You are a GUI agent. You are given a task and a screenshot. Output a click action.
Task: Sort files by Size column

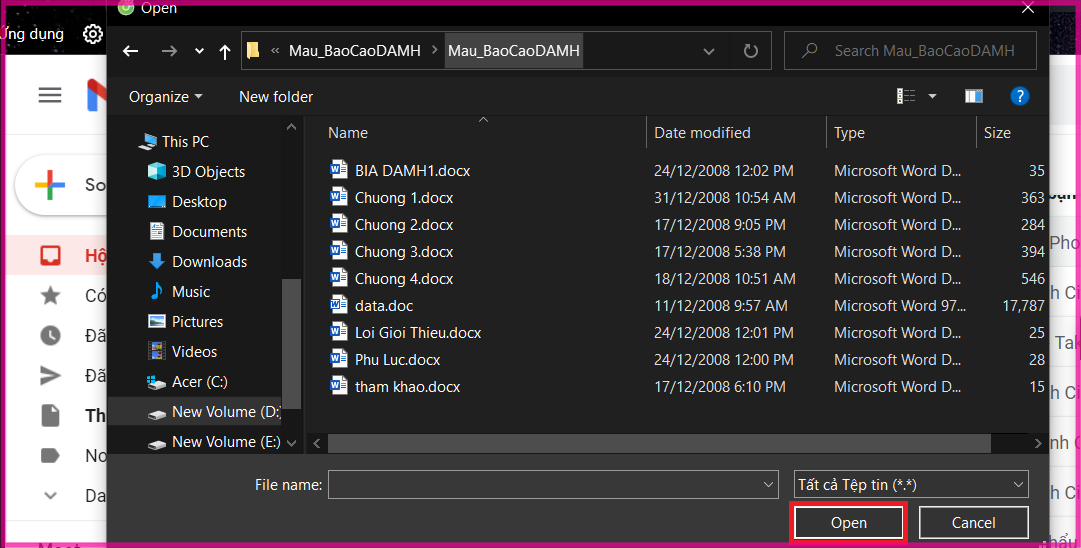997,133
